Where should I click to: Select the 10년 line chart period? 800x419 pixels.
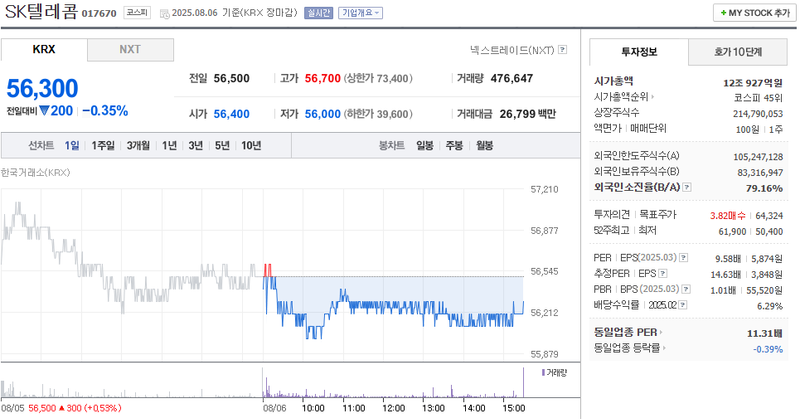point(251,145)
